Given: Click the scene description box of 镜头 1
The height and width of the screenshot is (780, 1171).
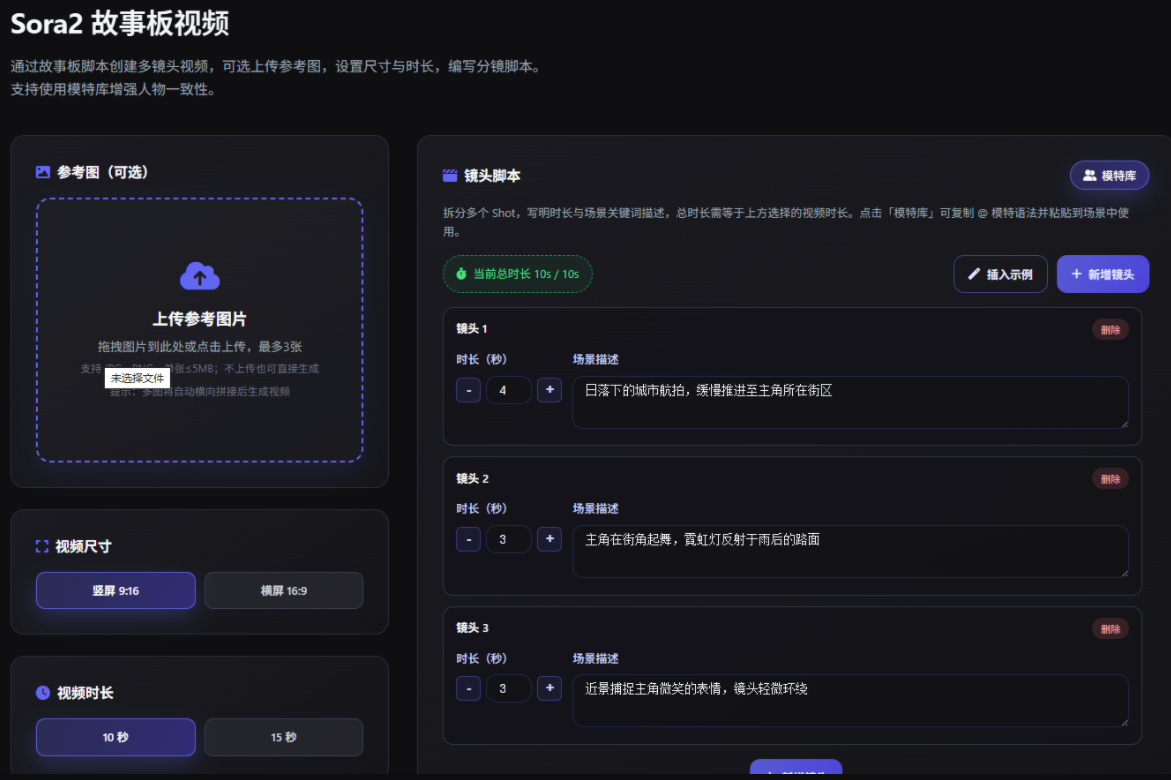Looking at the screenshot, I should pyautogui.click(x=850, y=404).
